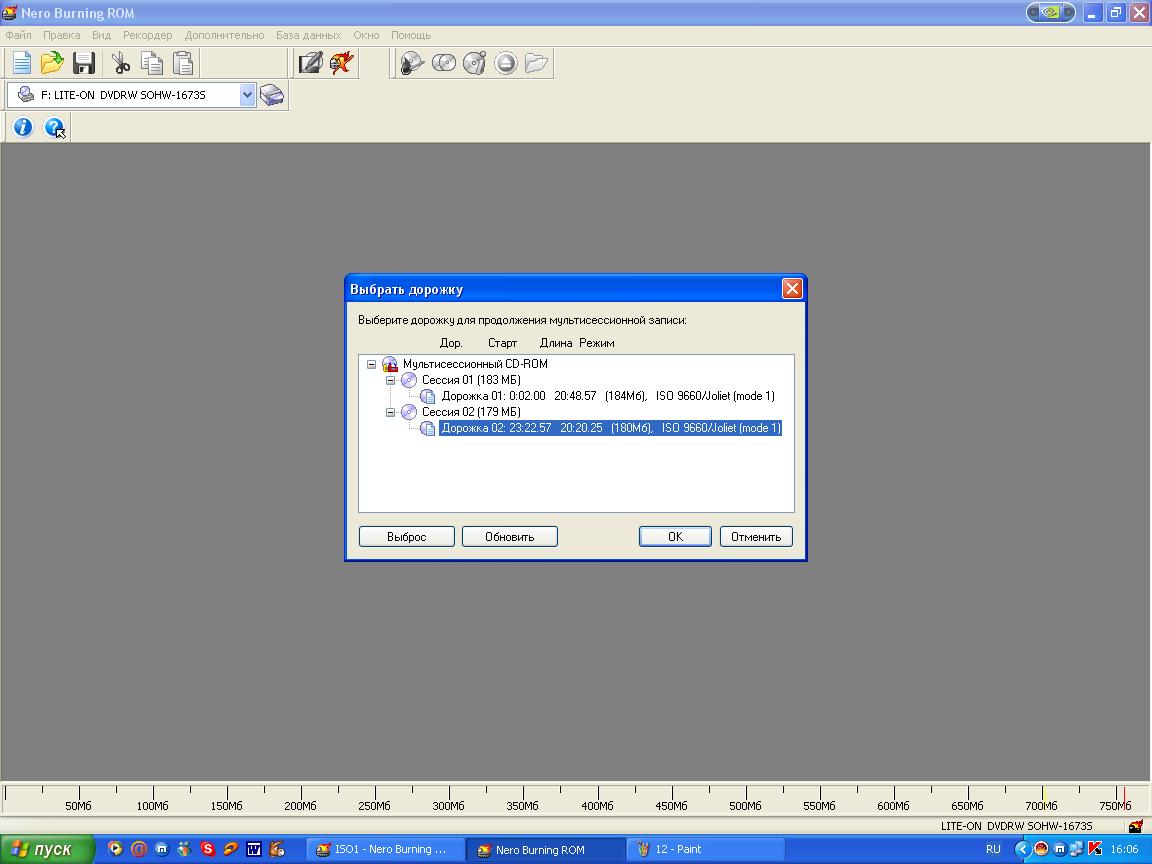
Task: Open a compilation with the folder icon
Action: click(52, 63)
